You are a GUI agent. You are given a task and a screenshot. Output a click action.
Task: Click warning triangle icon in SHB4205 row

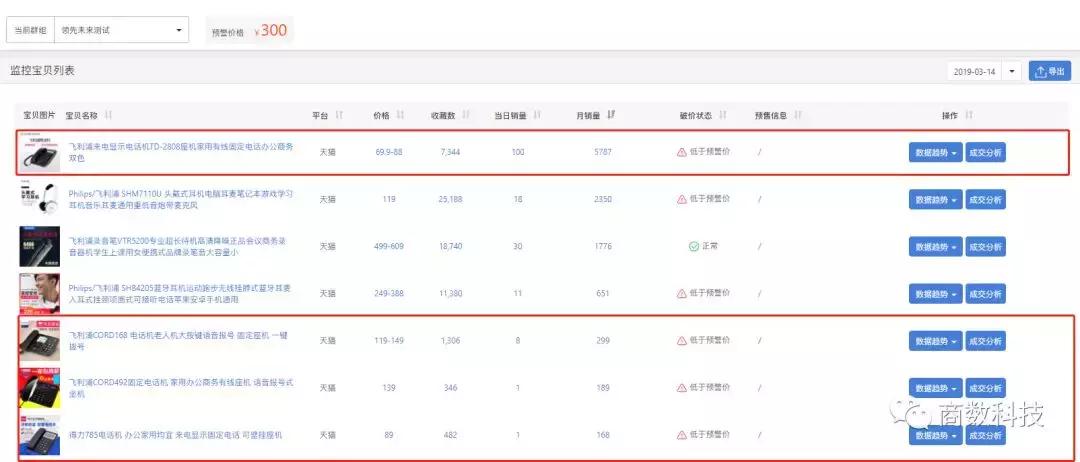click(x=682, y=293)
